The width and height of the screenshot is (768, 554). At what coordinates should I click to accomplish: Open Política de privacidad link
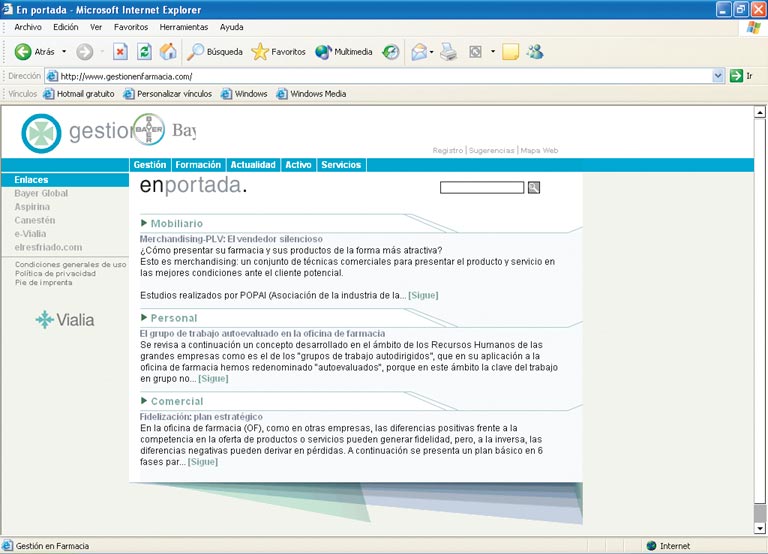click(55, 273)
